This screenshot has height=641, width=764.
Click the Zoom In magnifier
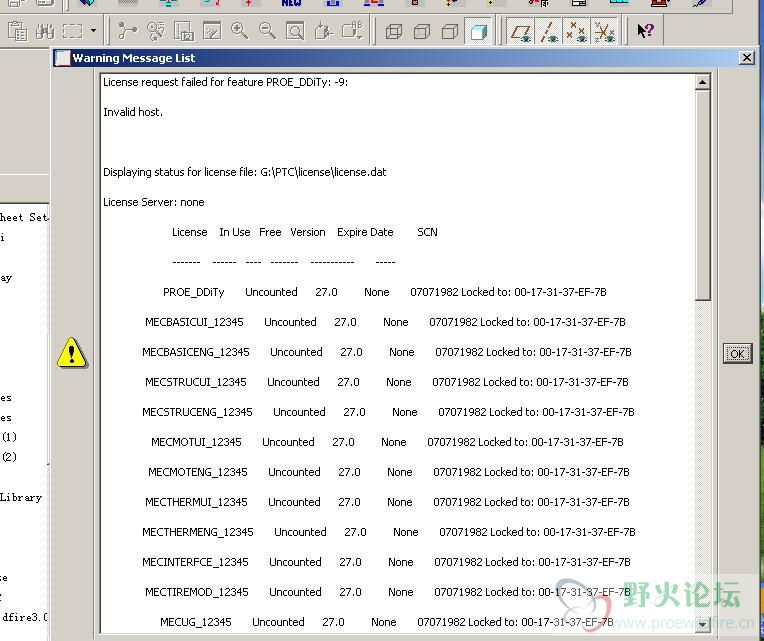coord(239,31)
